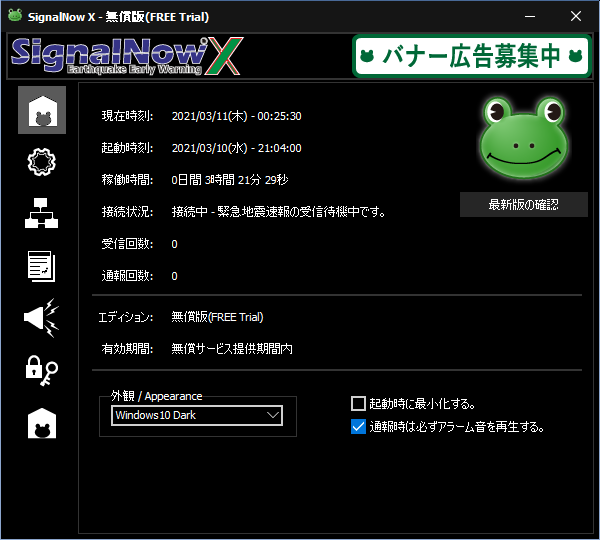The width and height of the screenshot is (600, 540).
Task: Open the home status page (top frog house icon)
Action: (x=42, y=110)
